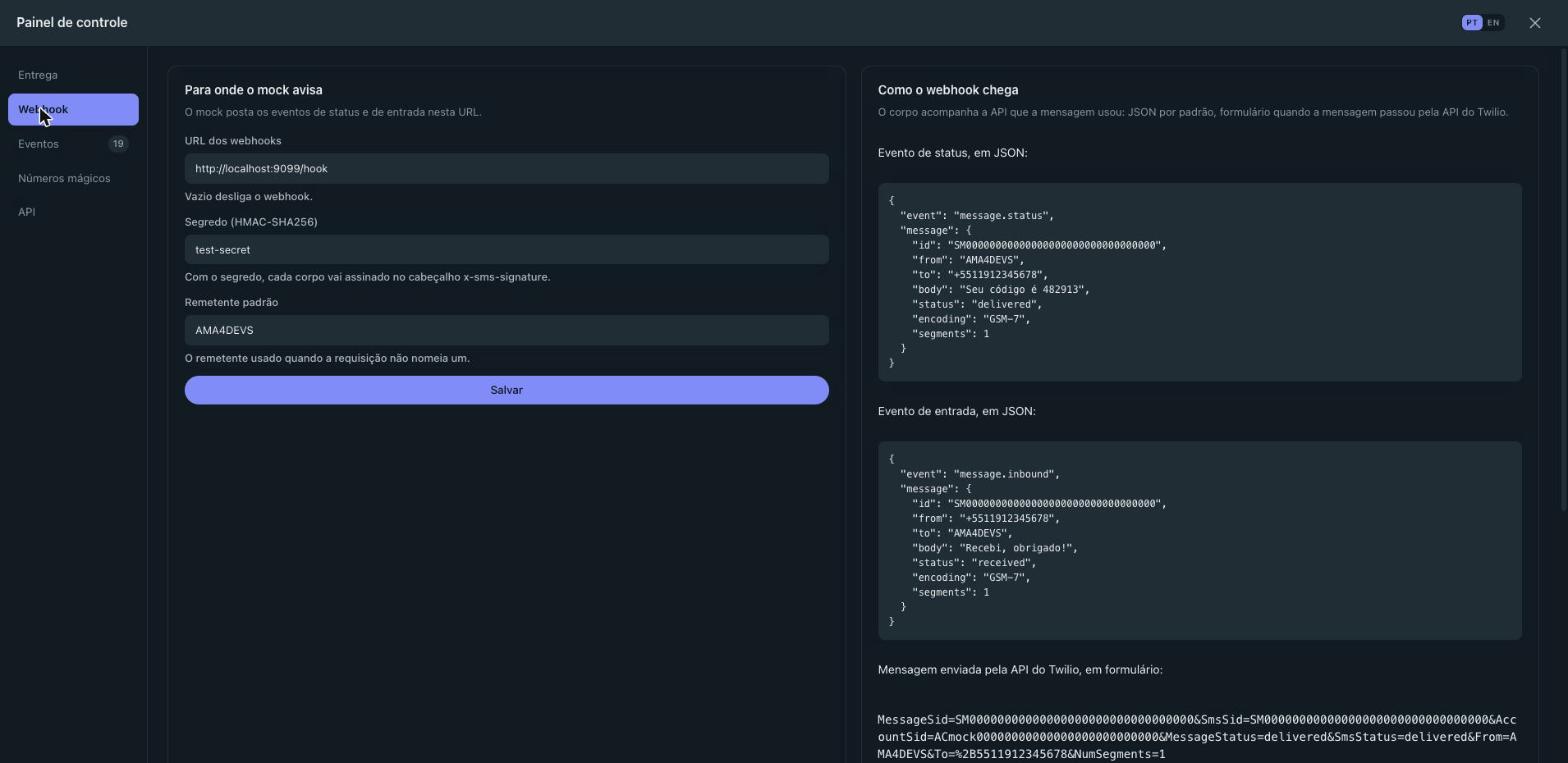Click the 'O remetente usado quando' hint

[x=327, y=358]
